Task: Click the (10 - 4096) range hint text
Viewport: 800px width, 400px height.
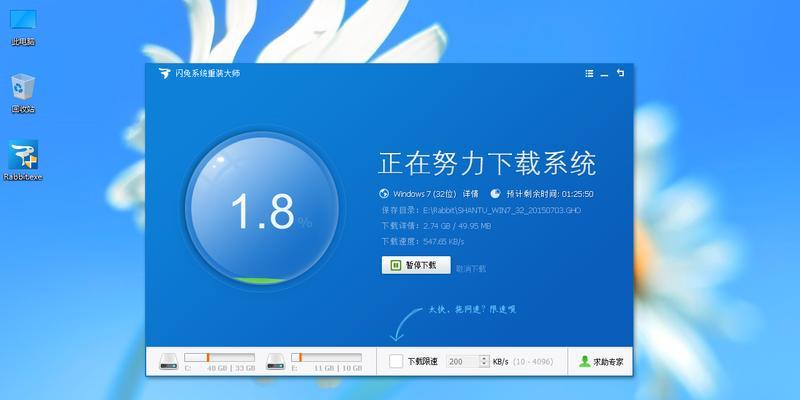Action: [x=533, y=362]
